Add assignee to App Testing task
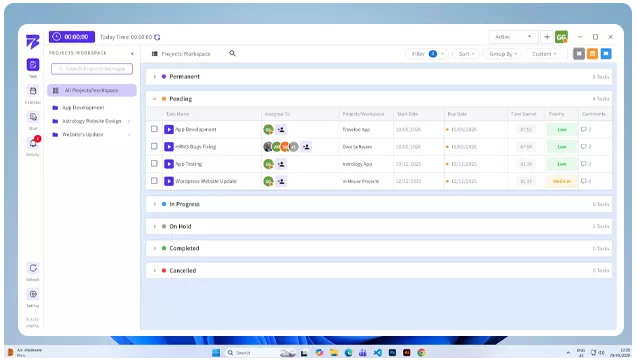Image resolution: width=636 pixels, height=360 pixels. [281, 164]
